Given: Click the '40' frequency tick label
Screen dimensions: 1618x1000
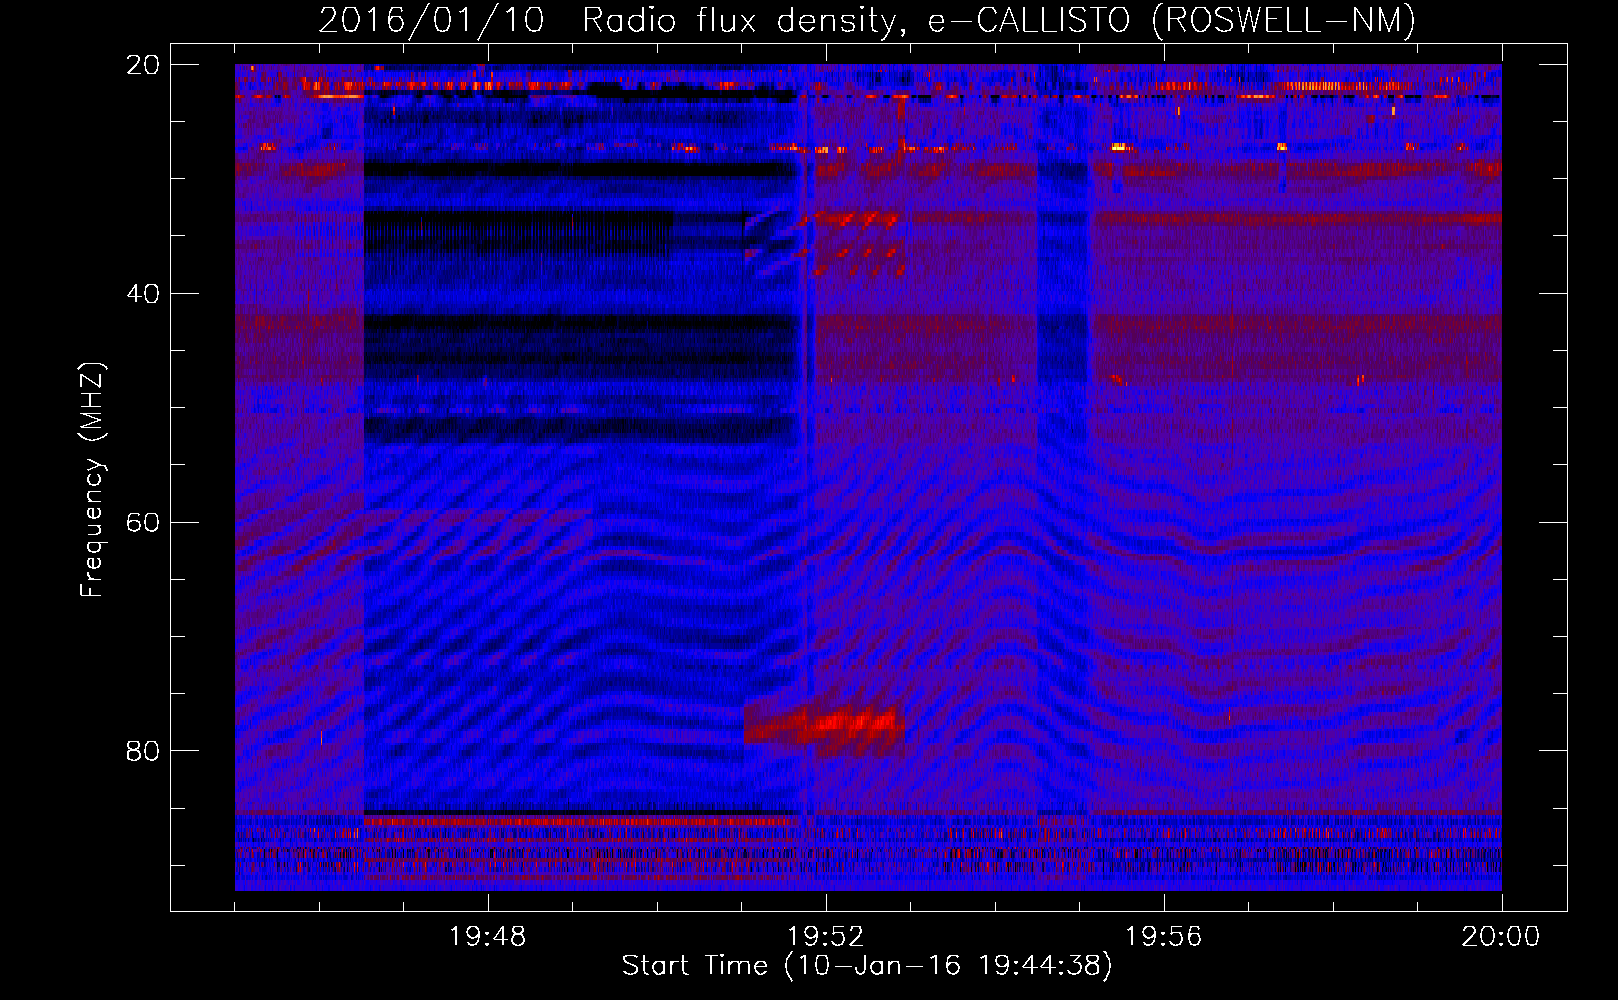Looking at the screenshot, I should pos(143,294).
